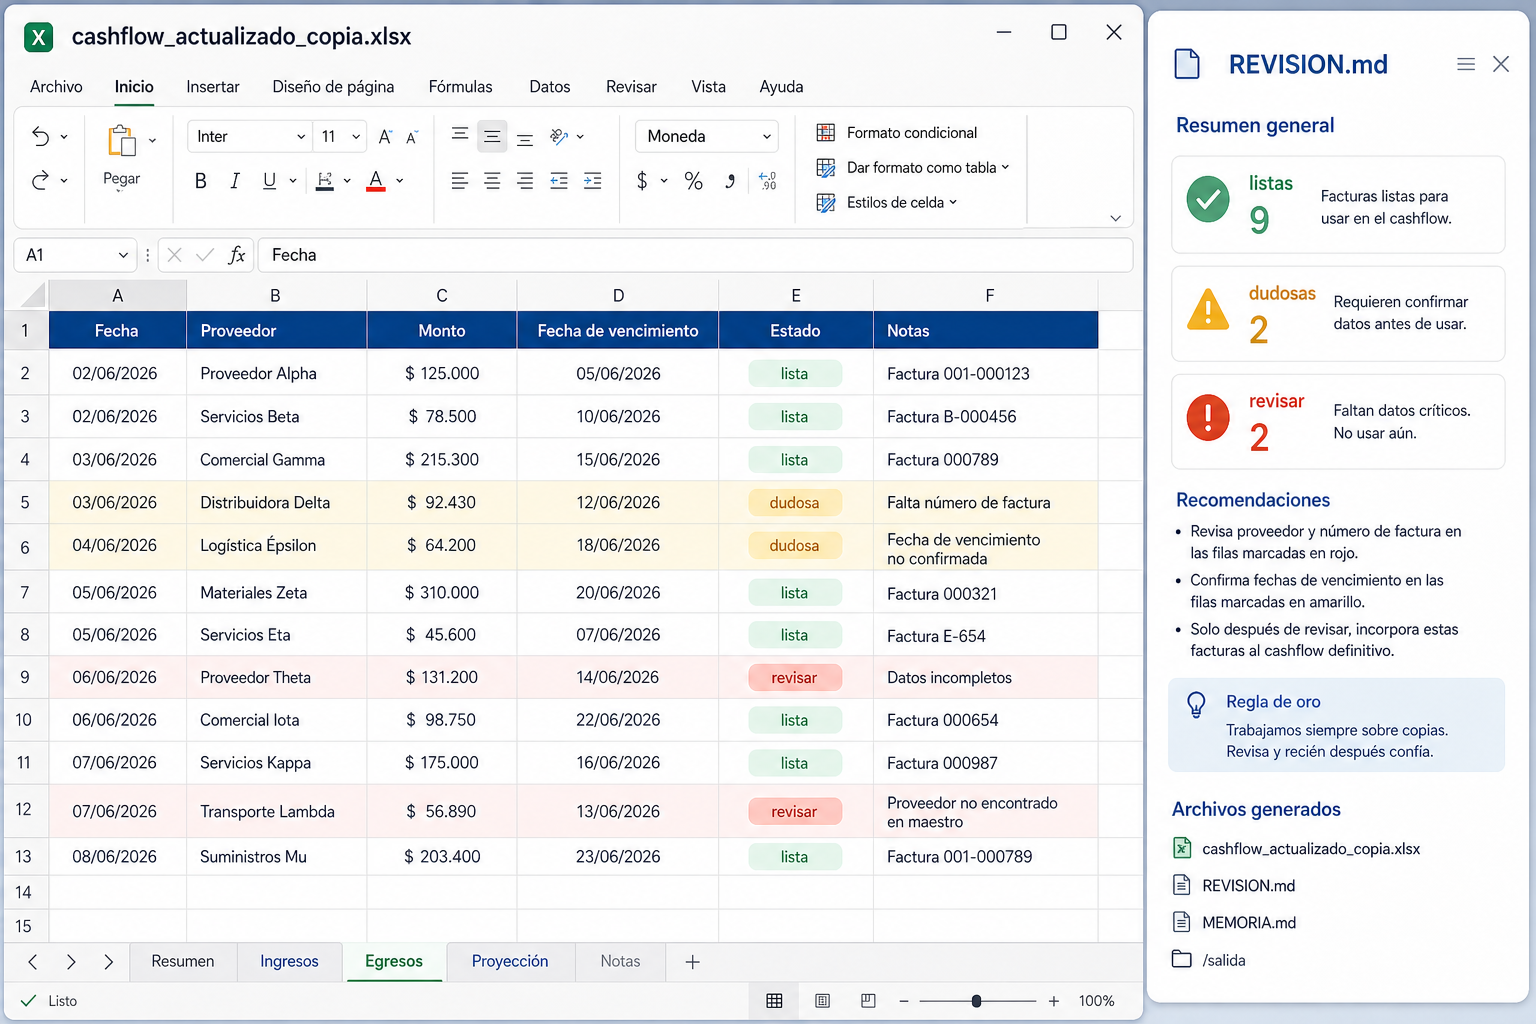Add a new sheet with plus icon

(692, 962)
